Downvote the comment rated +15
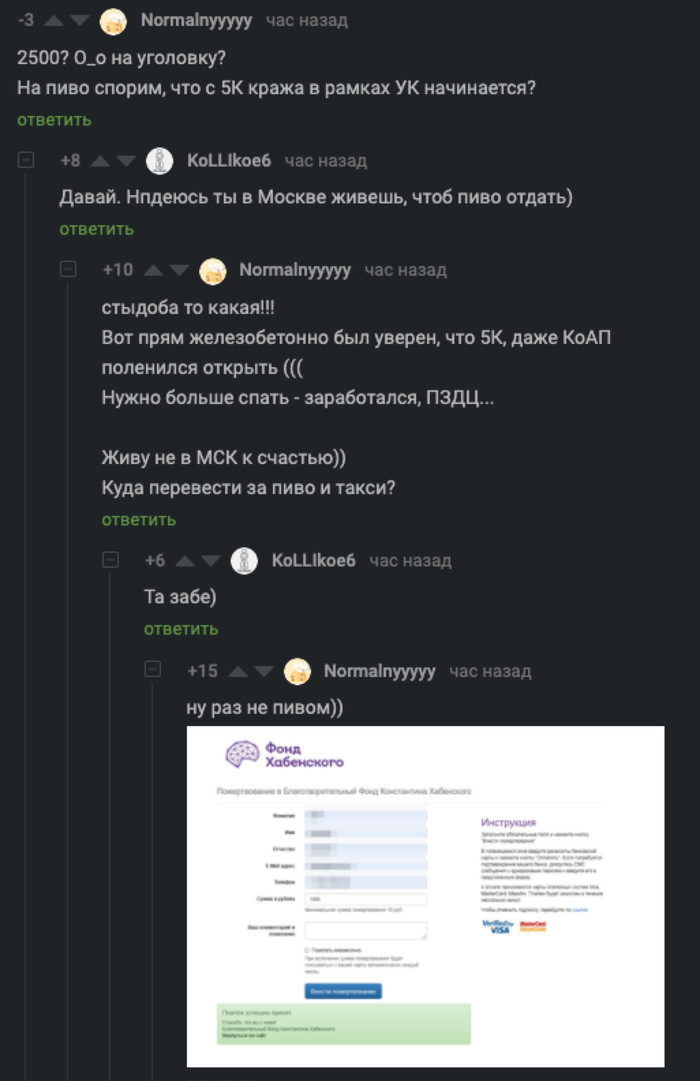The width and height of the screenshot is (700, 1081). click(263, 671)
